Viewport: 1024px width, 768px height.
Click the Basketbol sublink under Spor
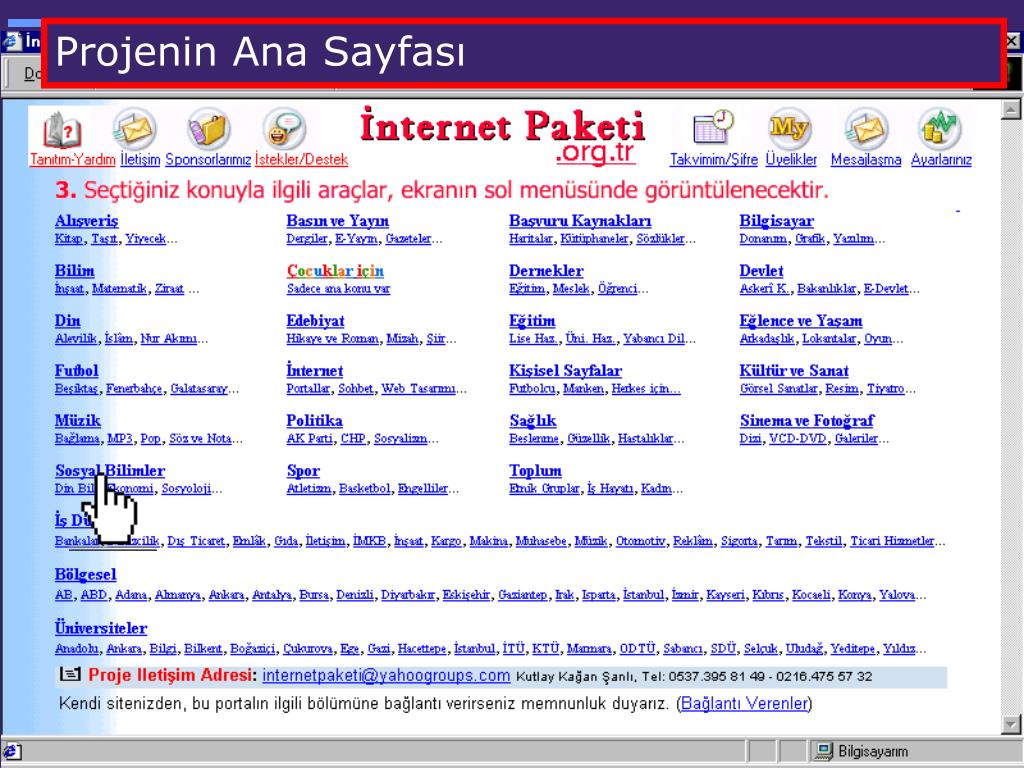coord(364,488)
